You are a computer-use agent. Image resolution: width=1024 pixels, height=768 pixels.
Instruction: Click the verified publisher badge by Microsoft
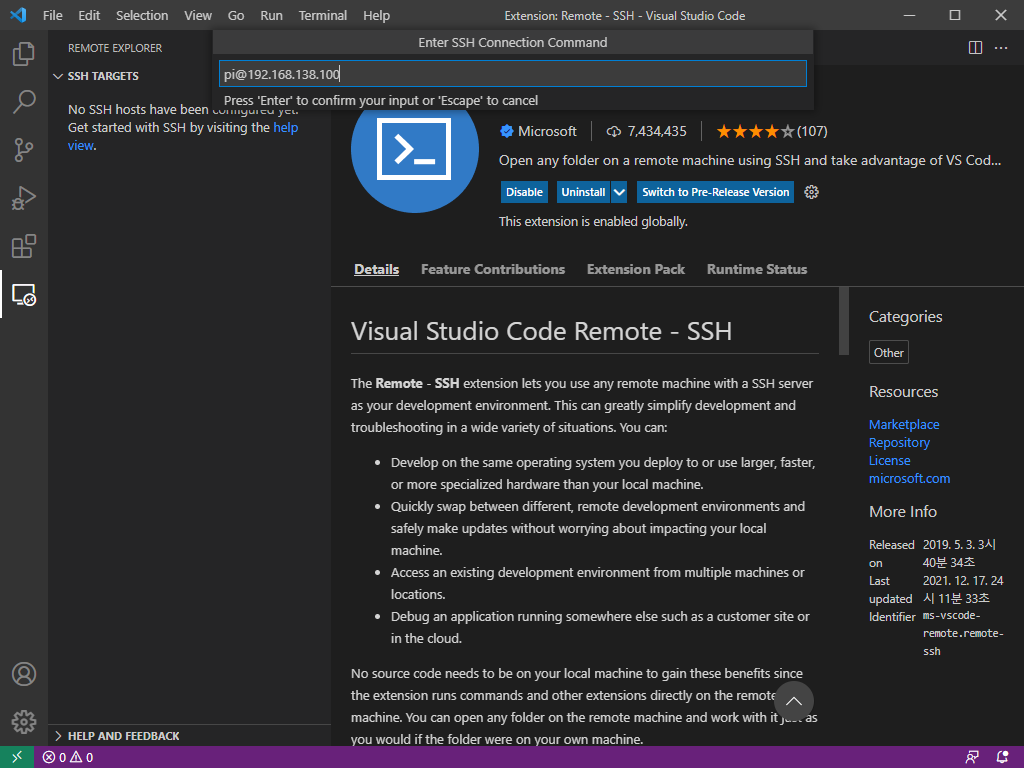(506, 131)
